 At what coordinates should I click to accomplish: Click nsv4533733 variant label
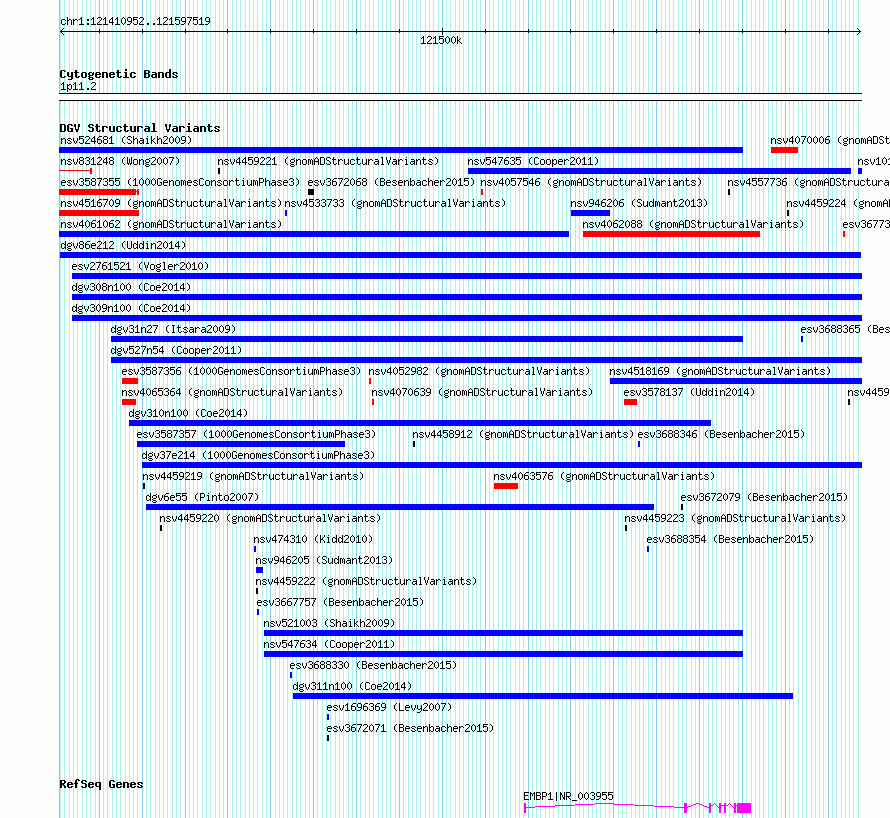click(395, 203)
